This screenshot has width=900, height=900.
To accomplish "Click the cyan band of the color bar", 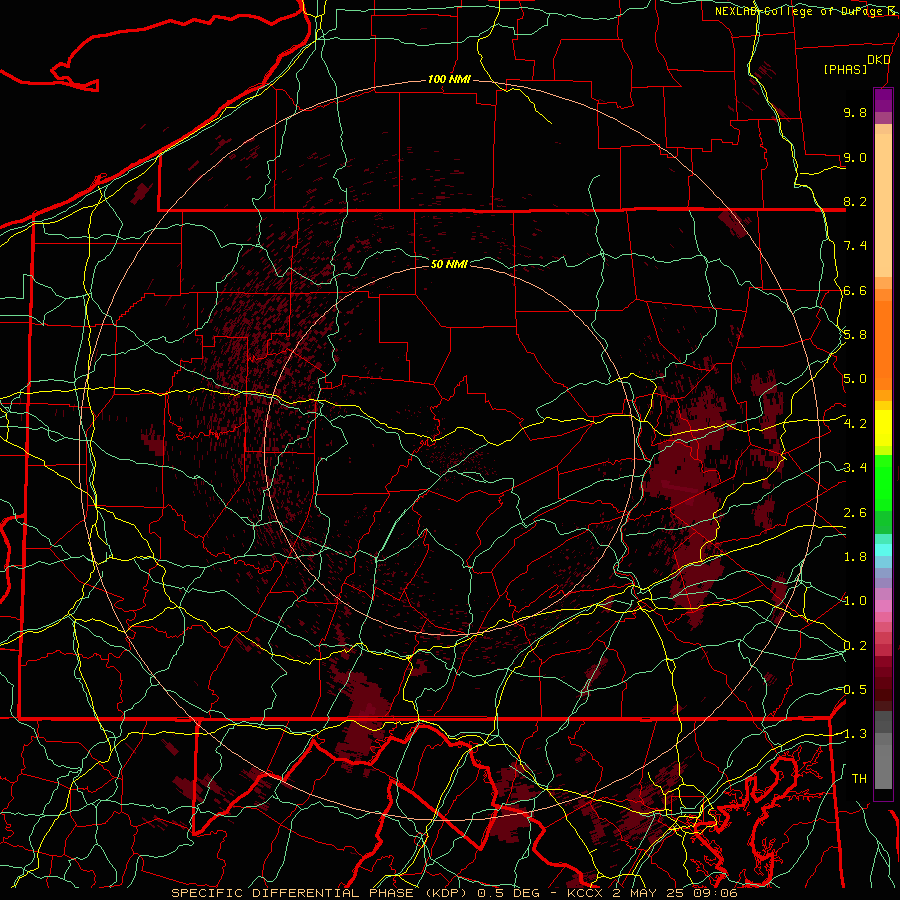I will pyautogui.click(x=883, y=550).
